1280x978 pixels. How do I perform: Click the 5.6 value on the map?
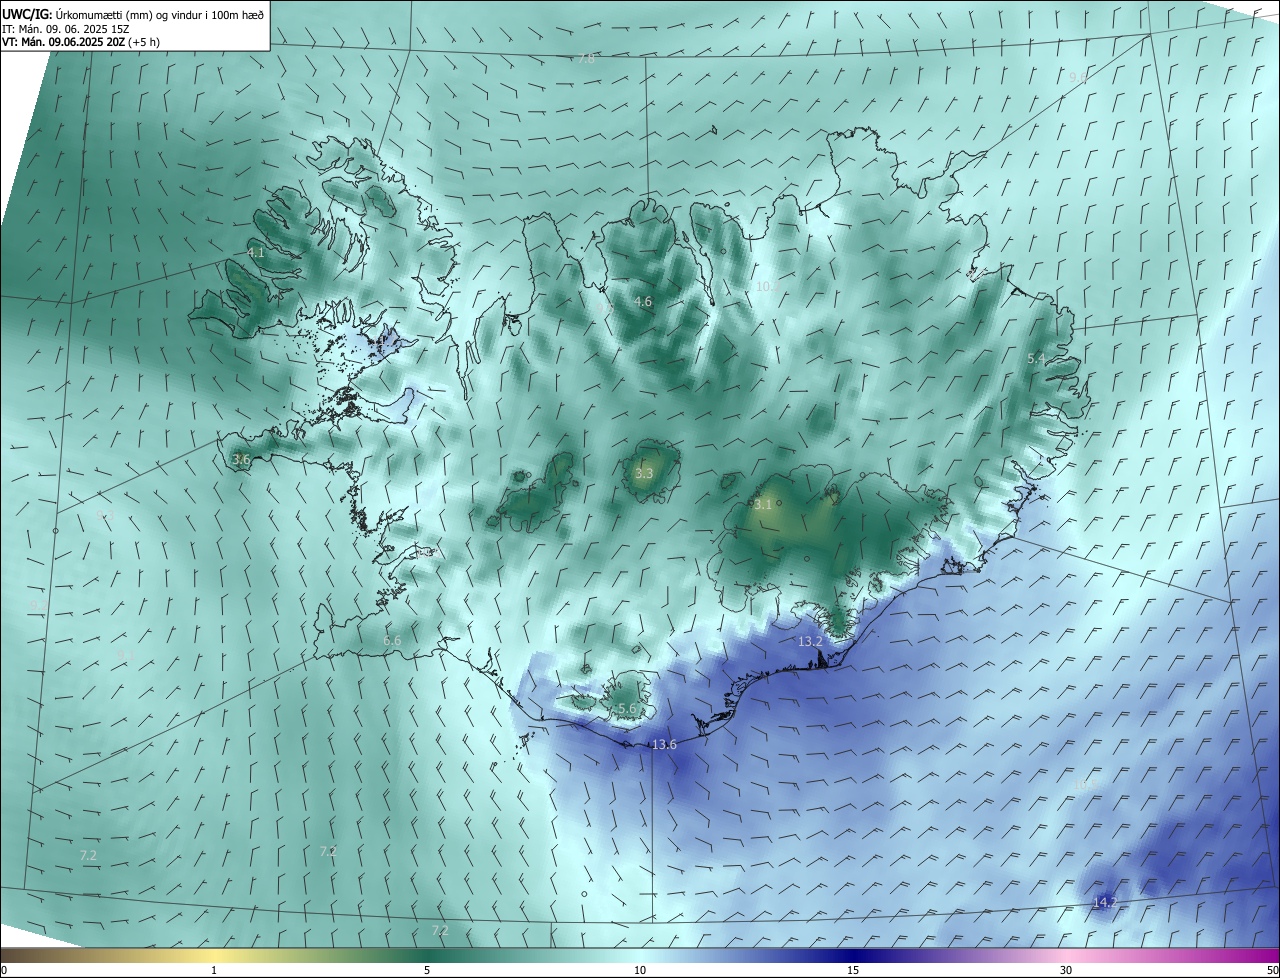point(627,708)
